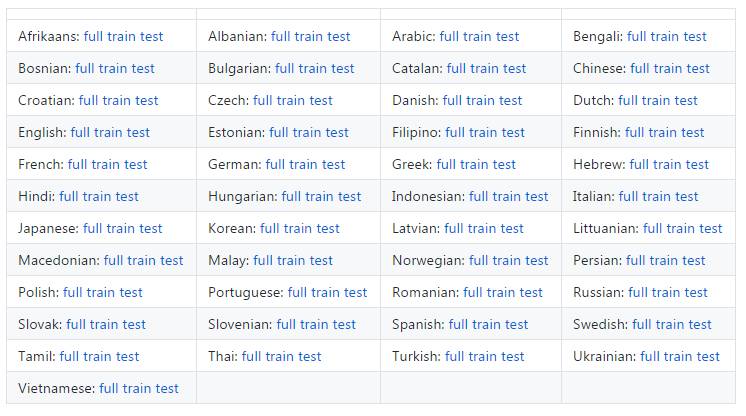This screenshot has width=746, height=416.
Task: Open the Vietnamese full link
Action: [108, 387]
